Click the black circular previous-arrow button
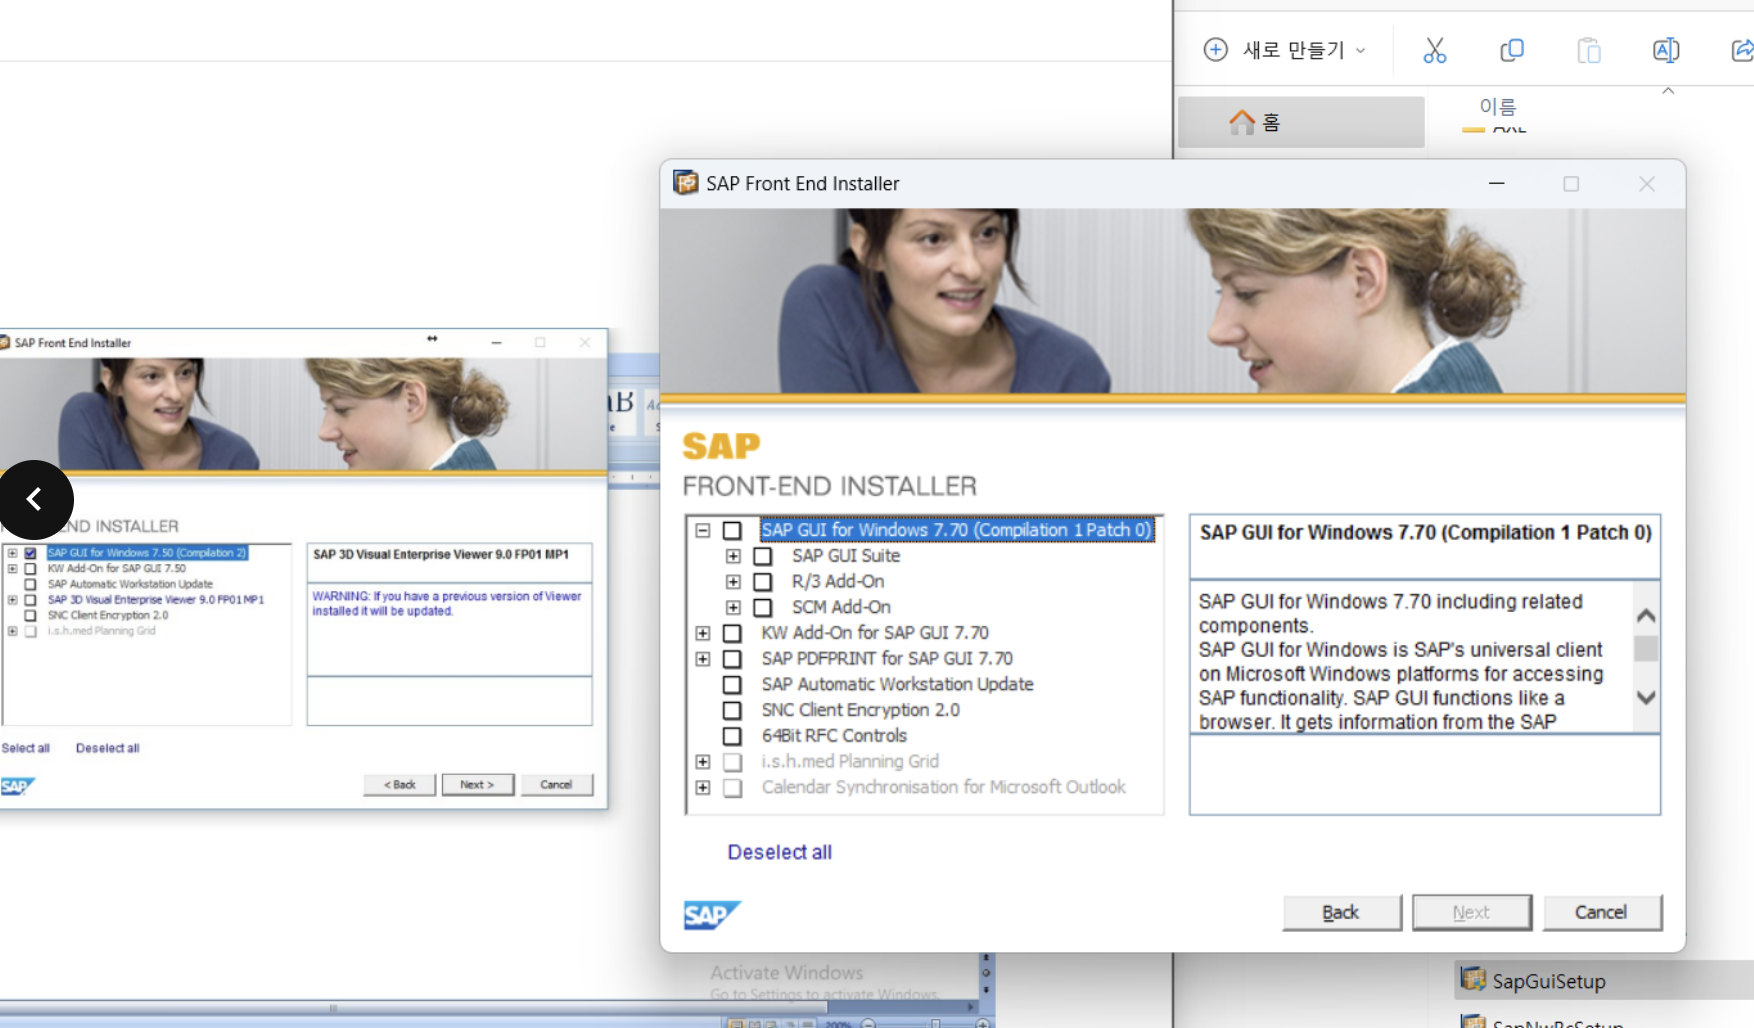 click(36, 499)
